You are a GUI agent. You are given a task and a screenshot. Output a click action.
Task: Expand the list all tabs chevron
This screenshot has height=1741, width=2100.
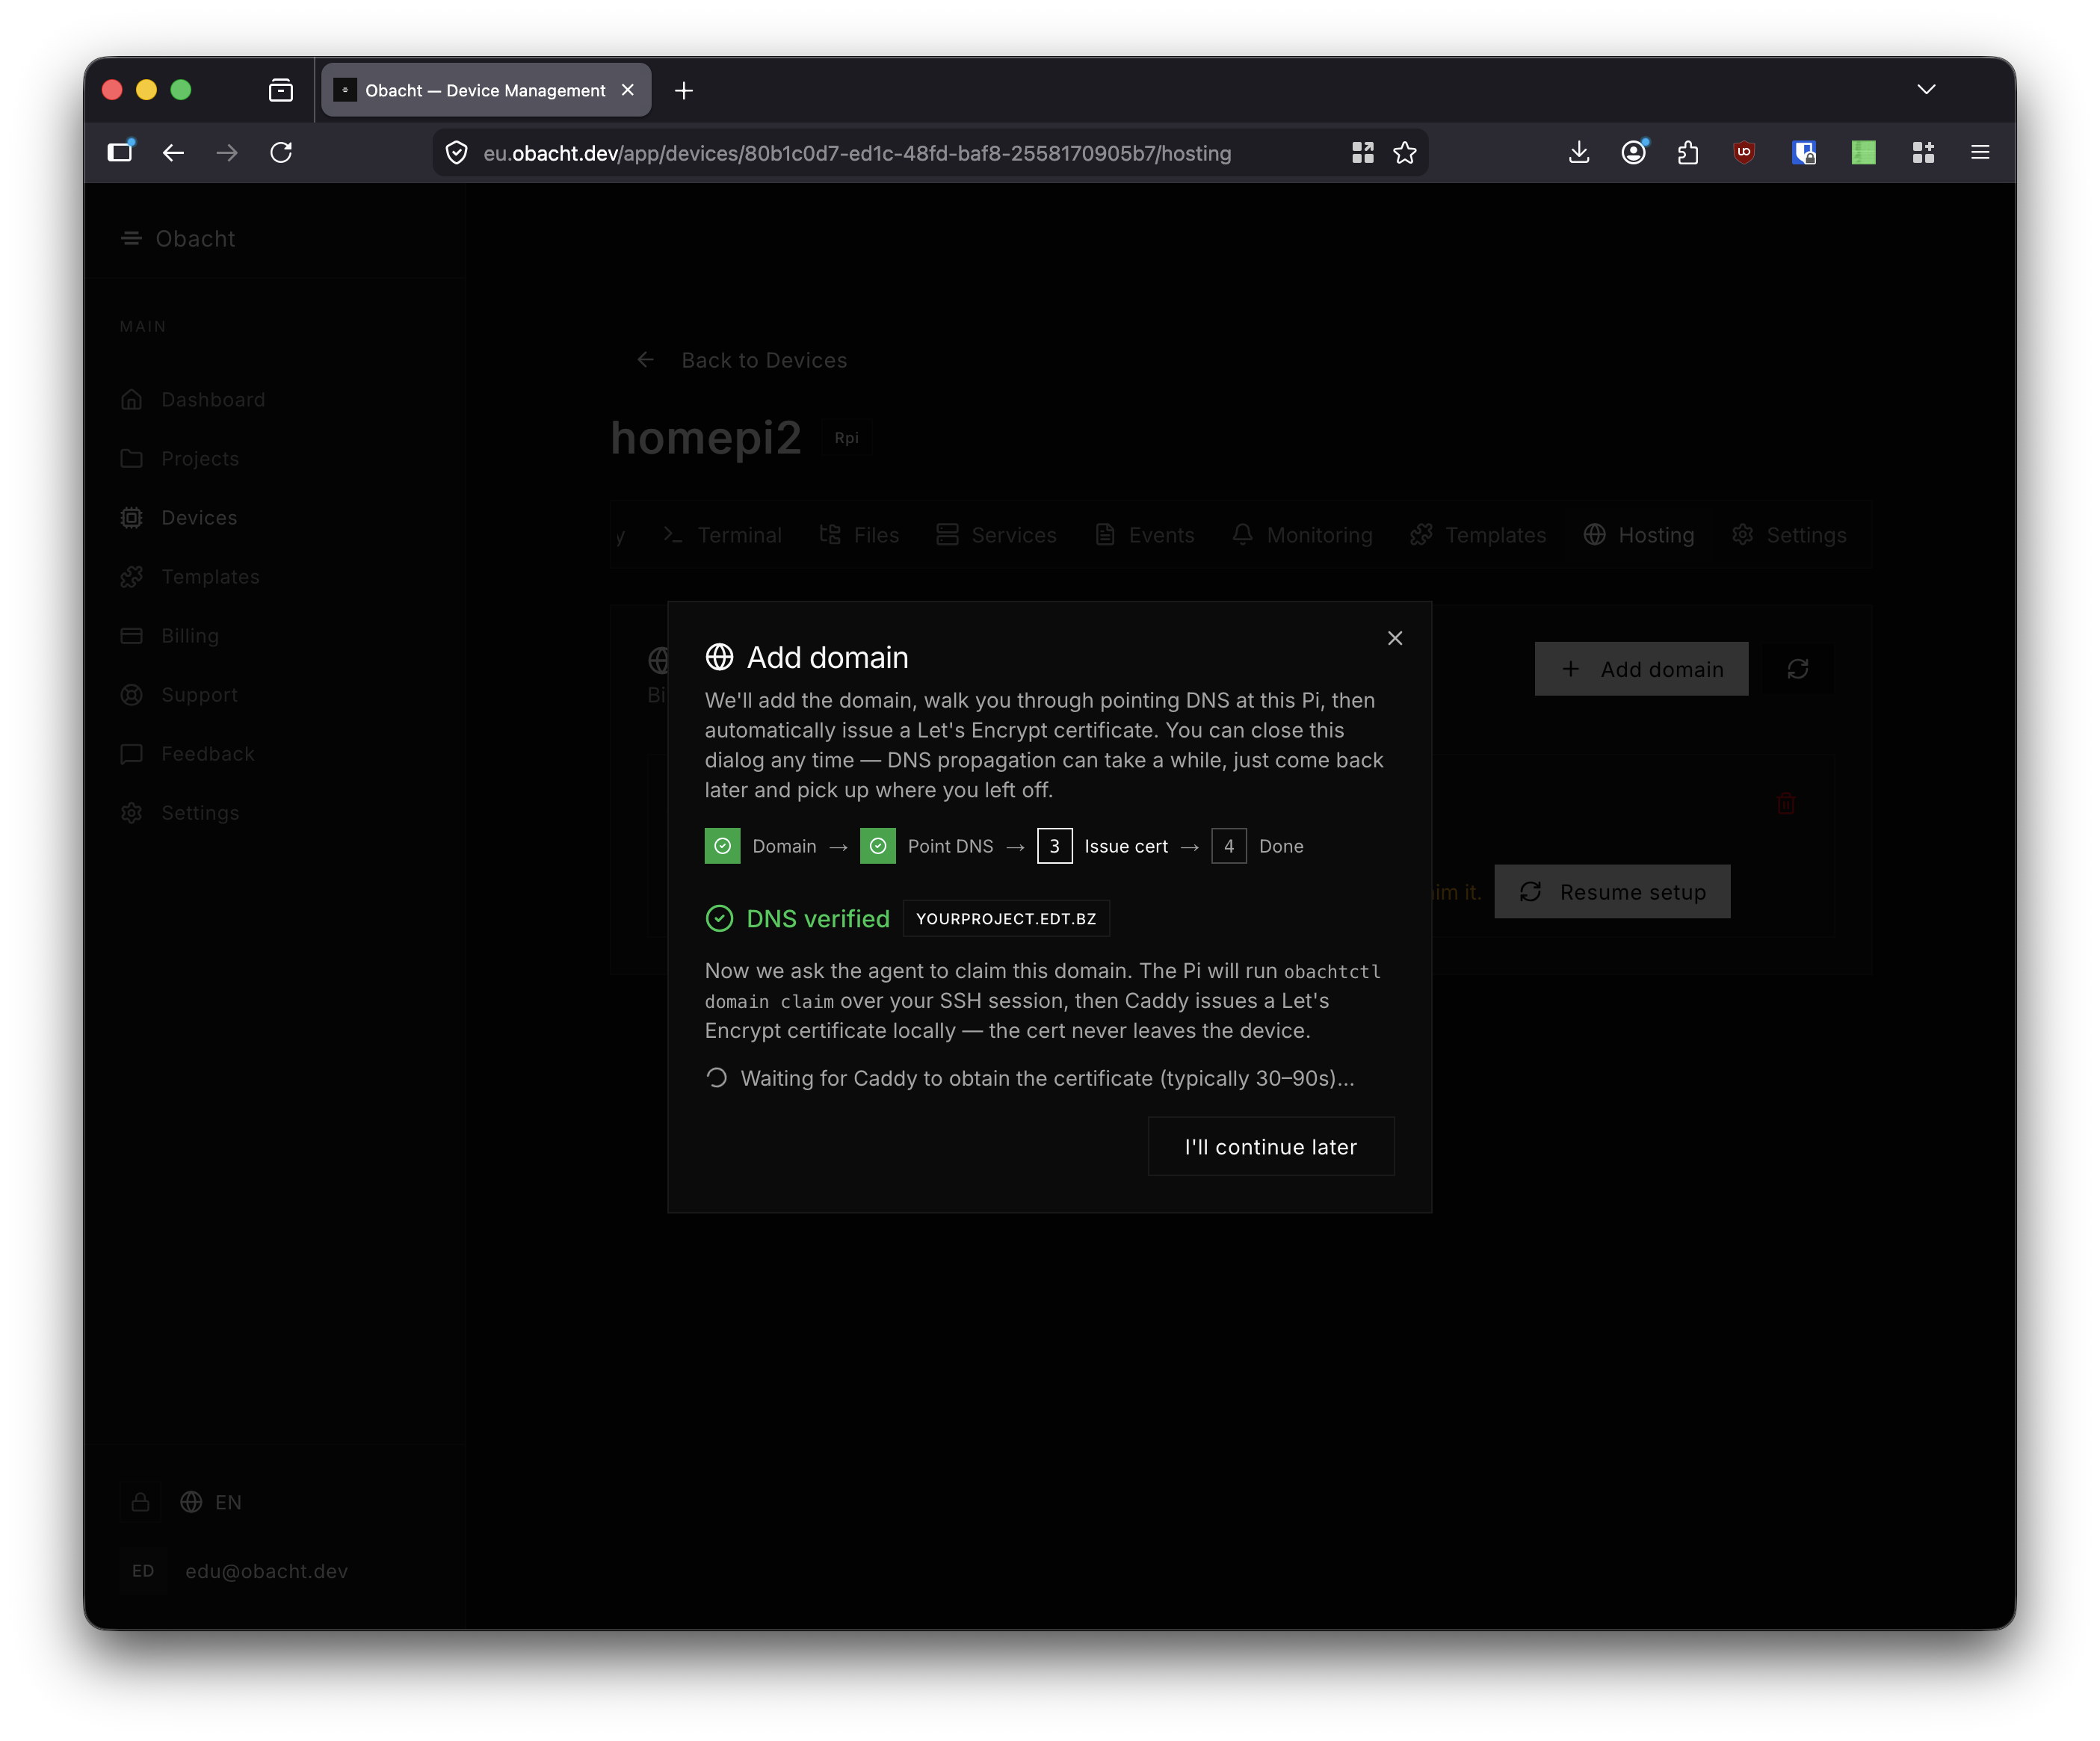1926,90
